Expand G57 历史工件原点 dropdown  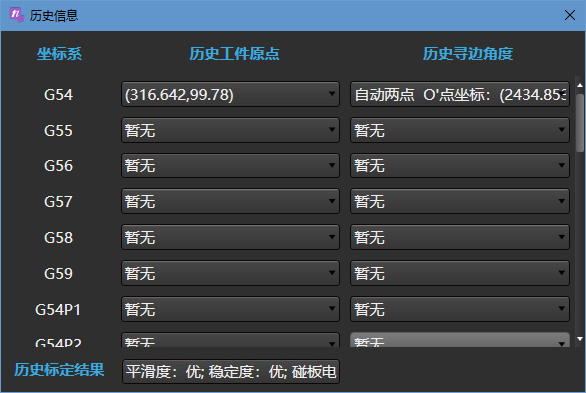(230, 201)
